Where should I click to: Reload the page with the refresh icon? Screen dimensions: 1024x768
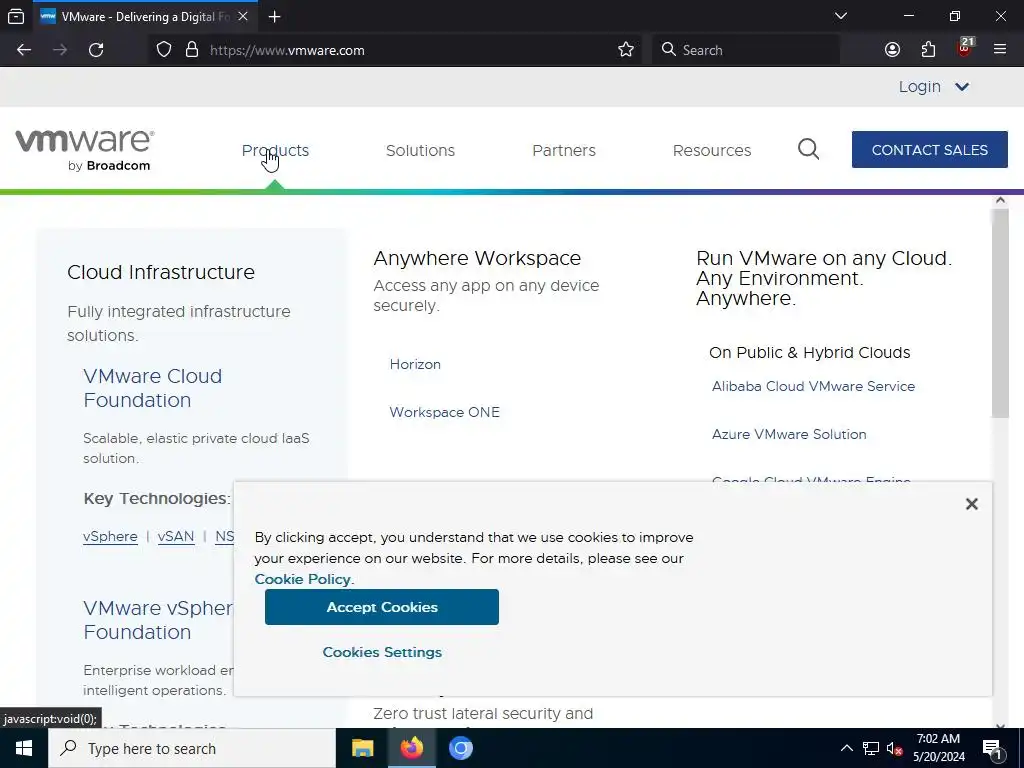(x=96, y=50)
